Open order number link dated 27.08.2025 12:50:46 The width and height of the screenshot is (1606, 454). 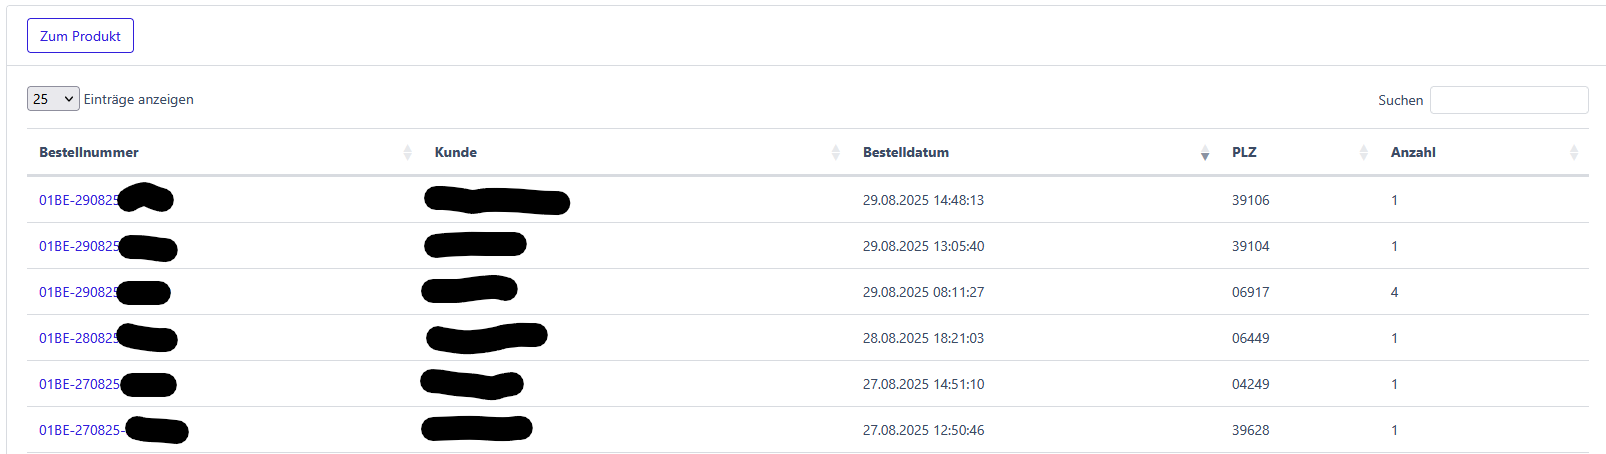[x=78, y=430]
